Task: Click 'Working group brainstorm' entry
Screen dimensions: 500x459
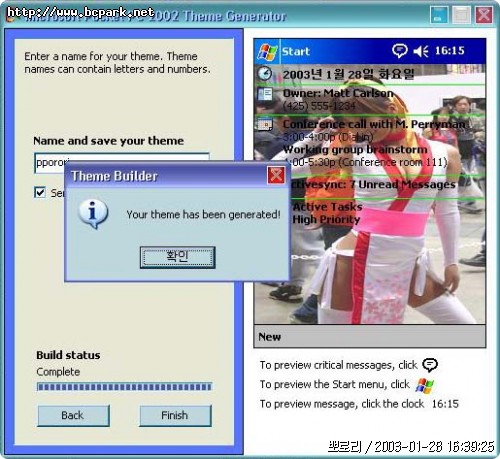Action: pyautogui.click(x=355, y=149)
